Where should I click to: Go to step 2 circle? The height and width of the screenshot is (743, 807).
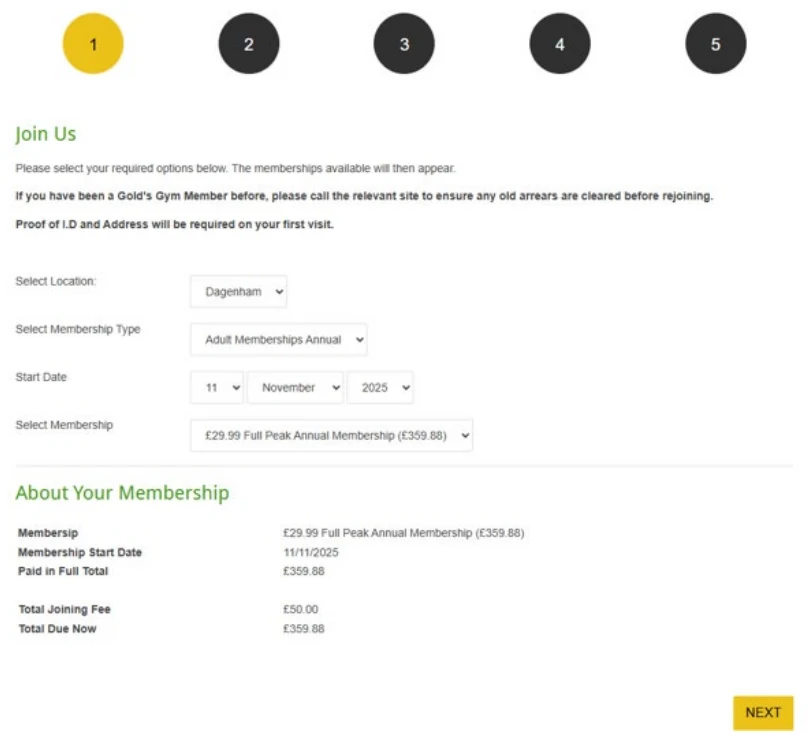click(x=249, y=44)
